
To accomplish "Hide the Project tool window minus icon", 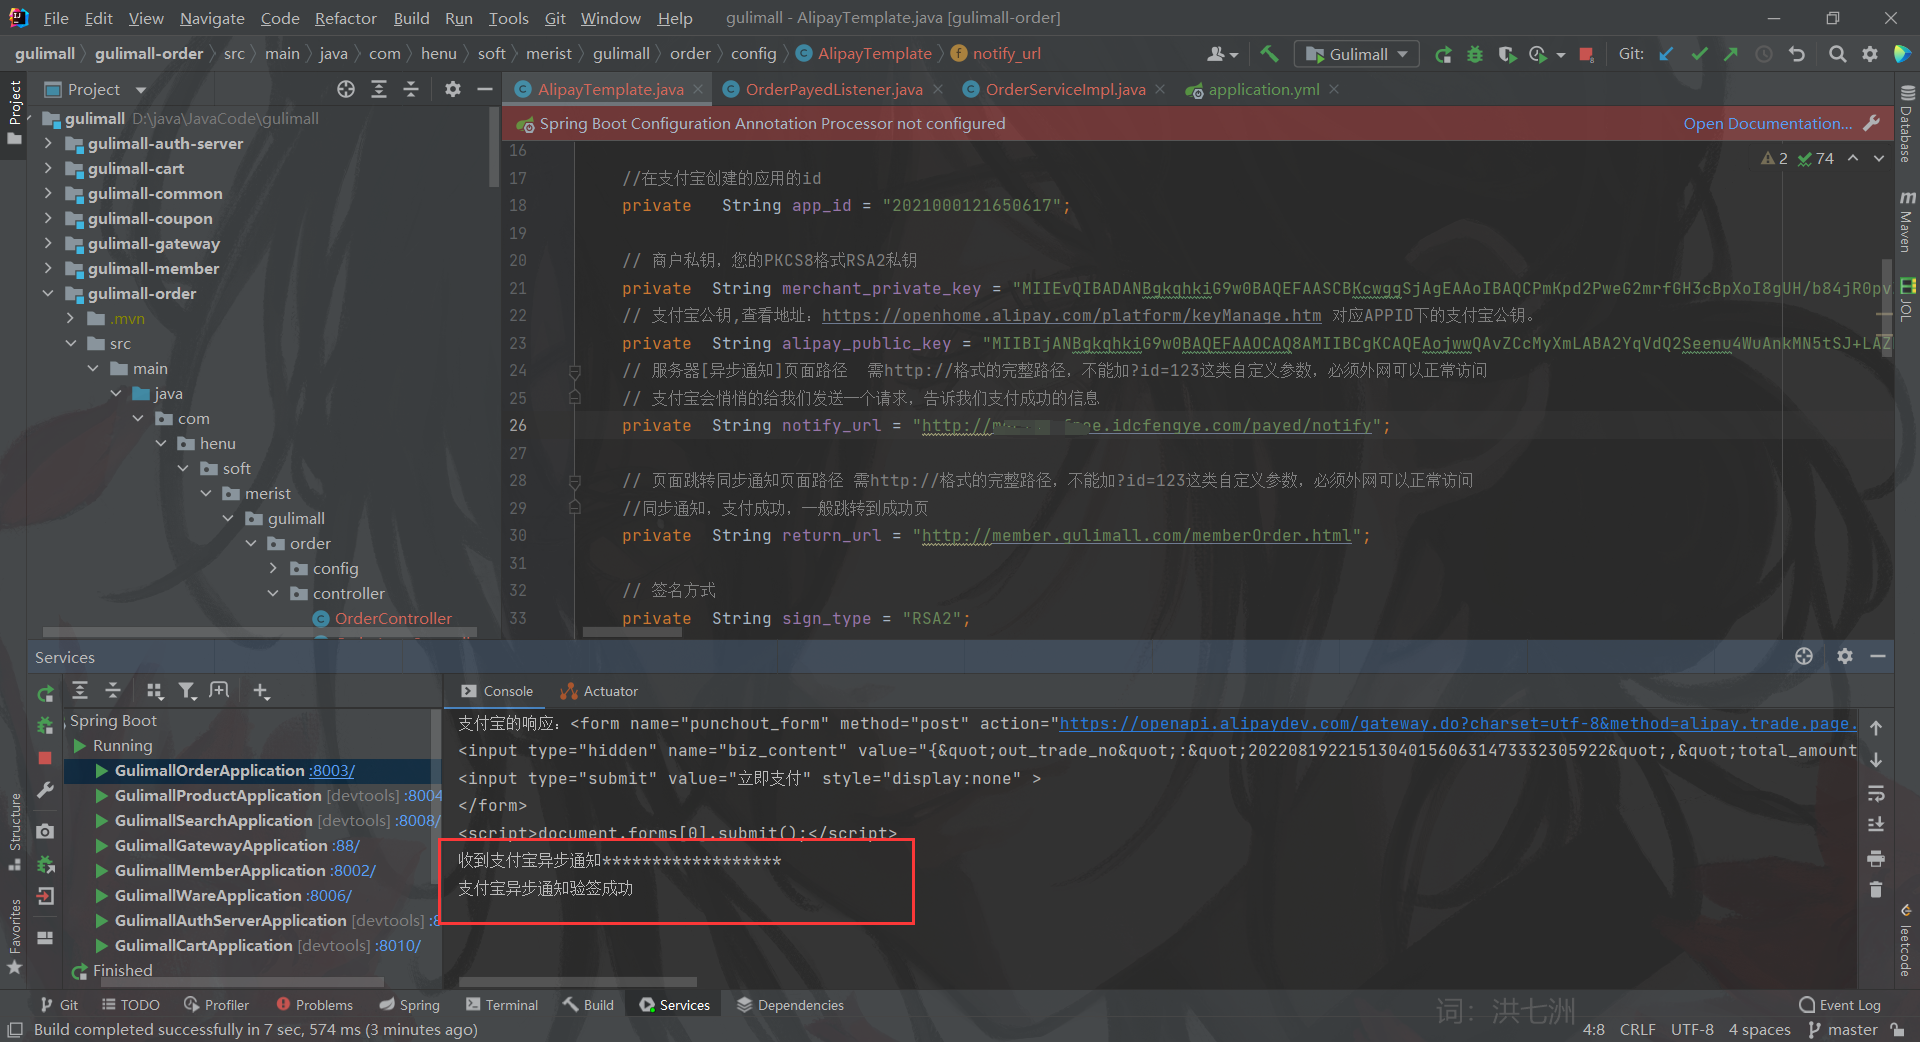I will click(485, 89).
